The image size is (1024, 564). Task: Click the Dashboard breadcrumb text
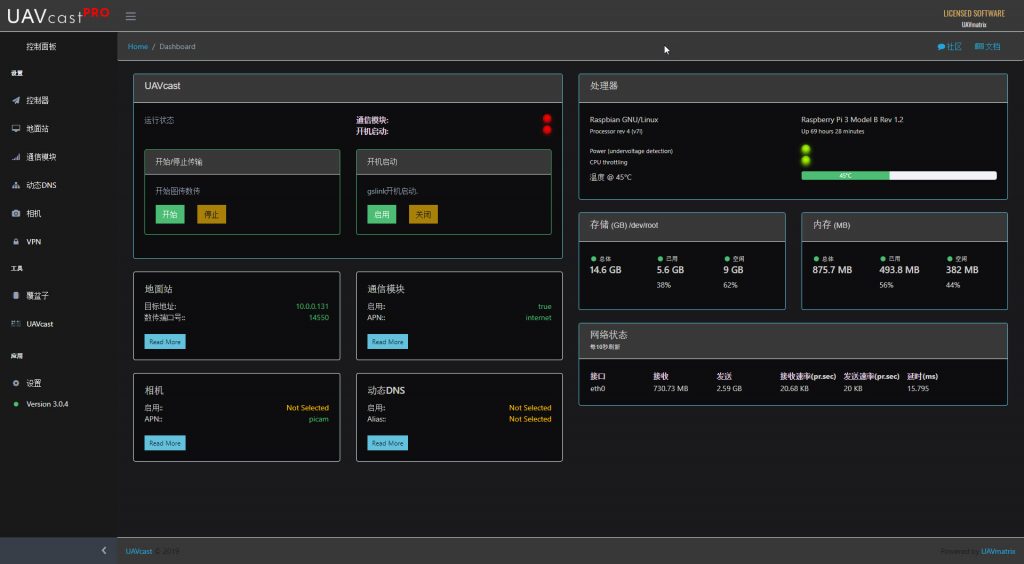177,46
